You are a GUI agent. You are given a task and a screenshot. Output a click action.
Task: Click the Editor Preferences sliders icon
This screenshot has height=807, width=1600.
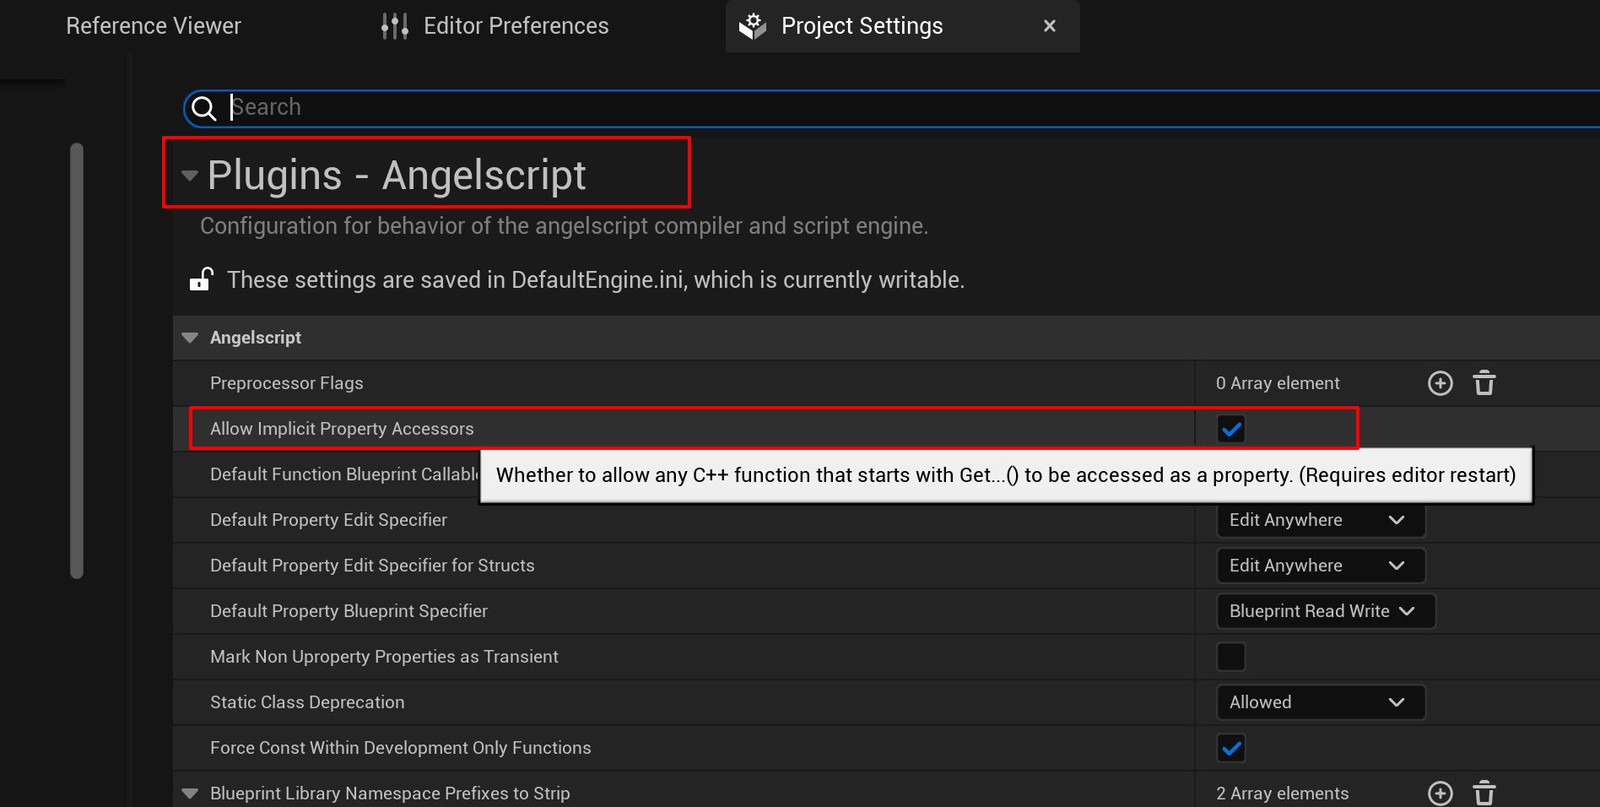395,26
